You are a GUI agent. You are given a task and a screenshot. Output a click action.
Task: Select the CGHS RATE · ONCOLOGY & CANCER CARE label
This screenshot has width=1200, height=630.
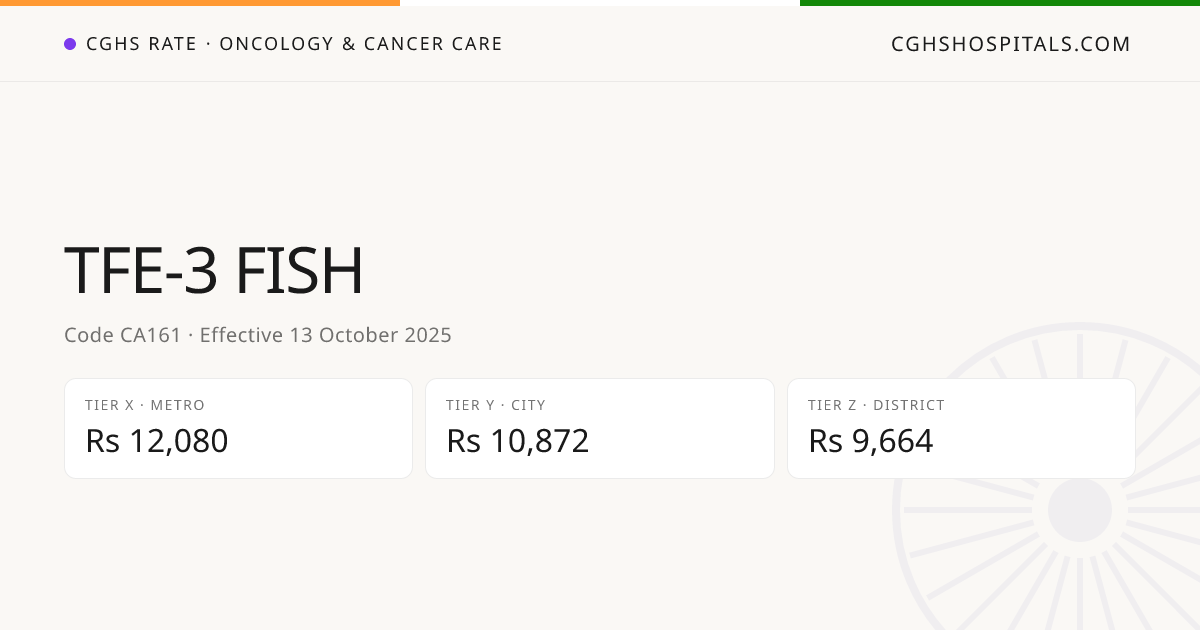point(294,44)
